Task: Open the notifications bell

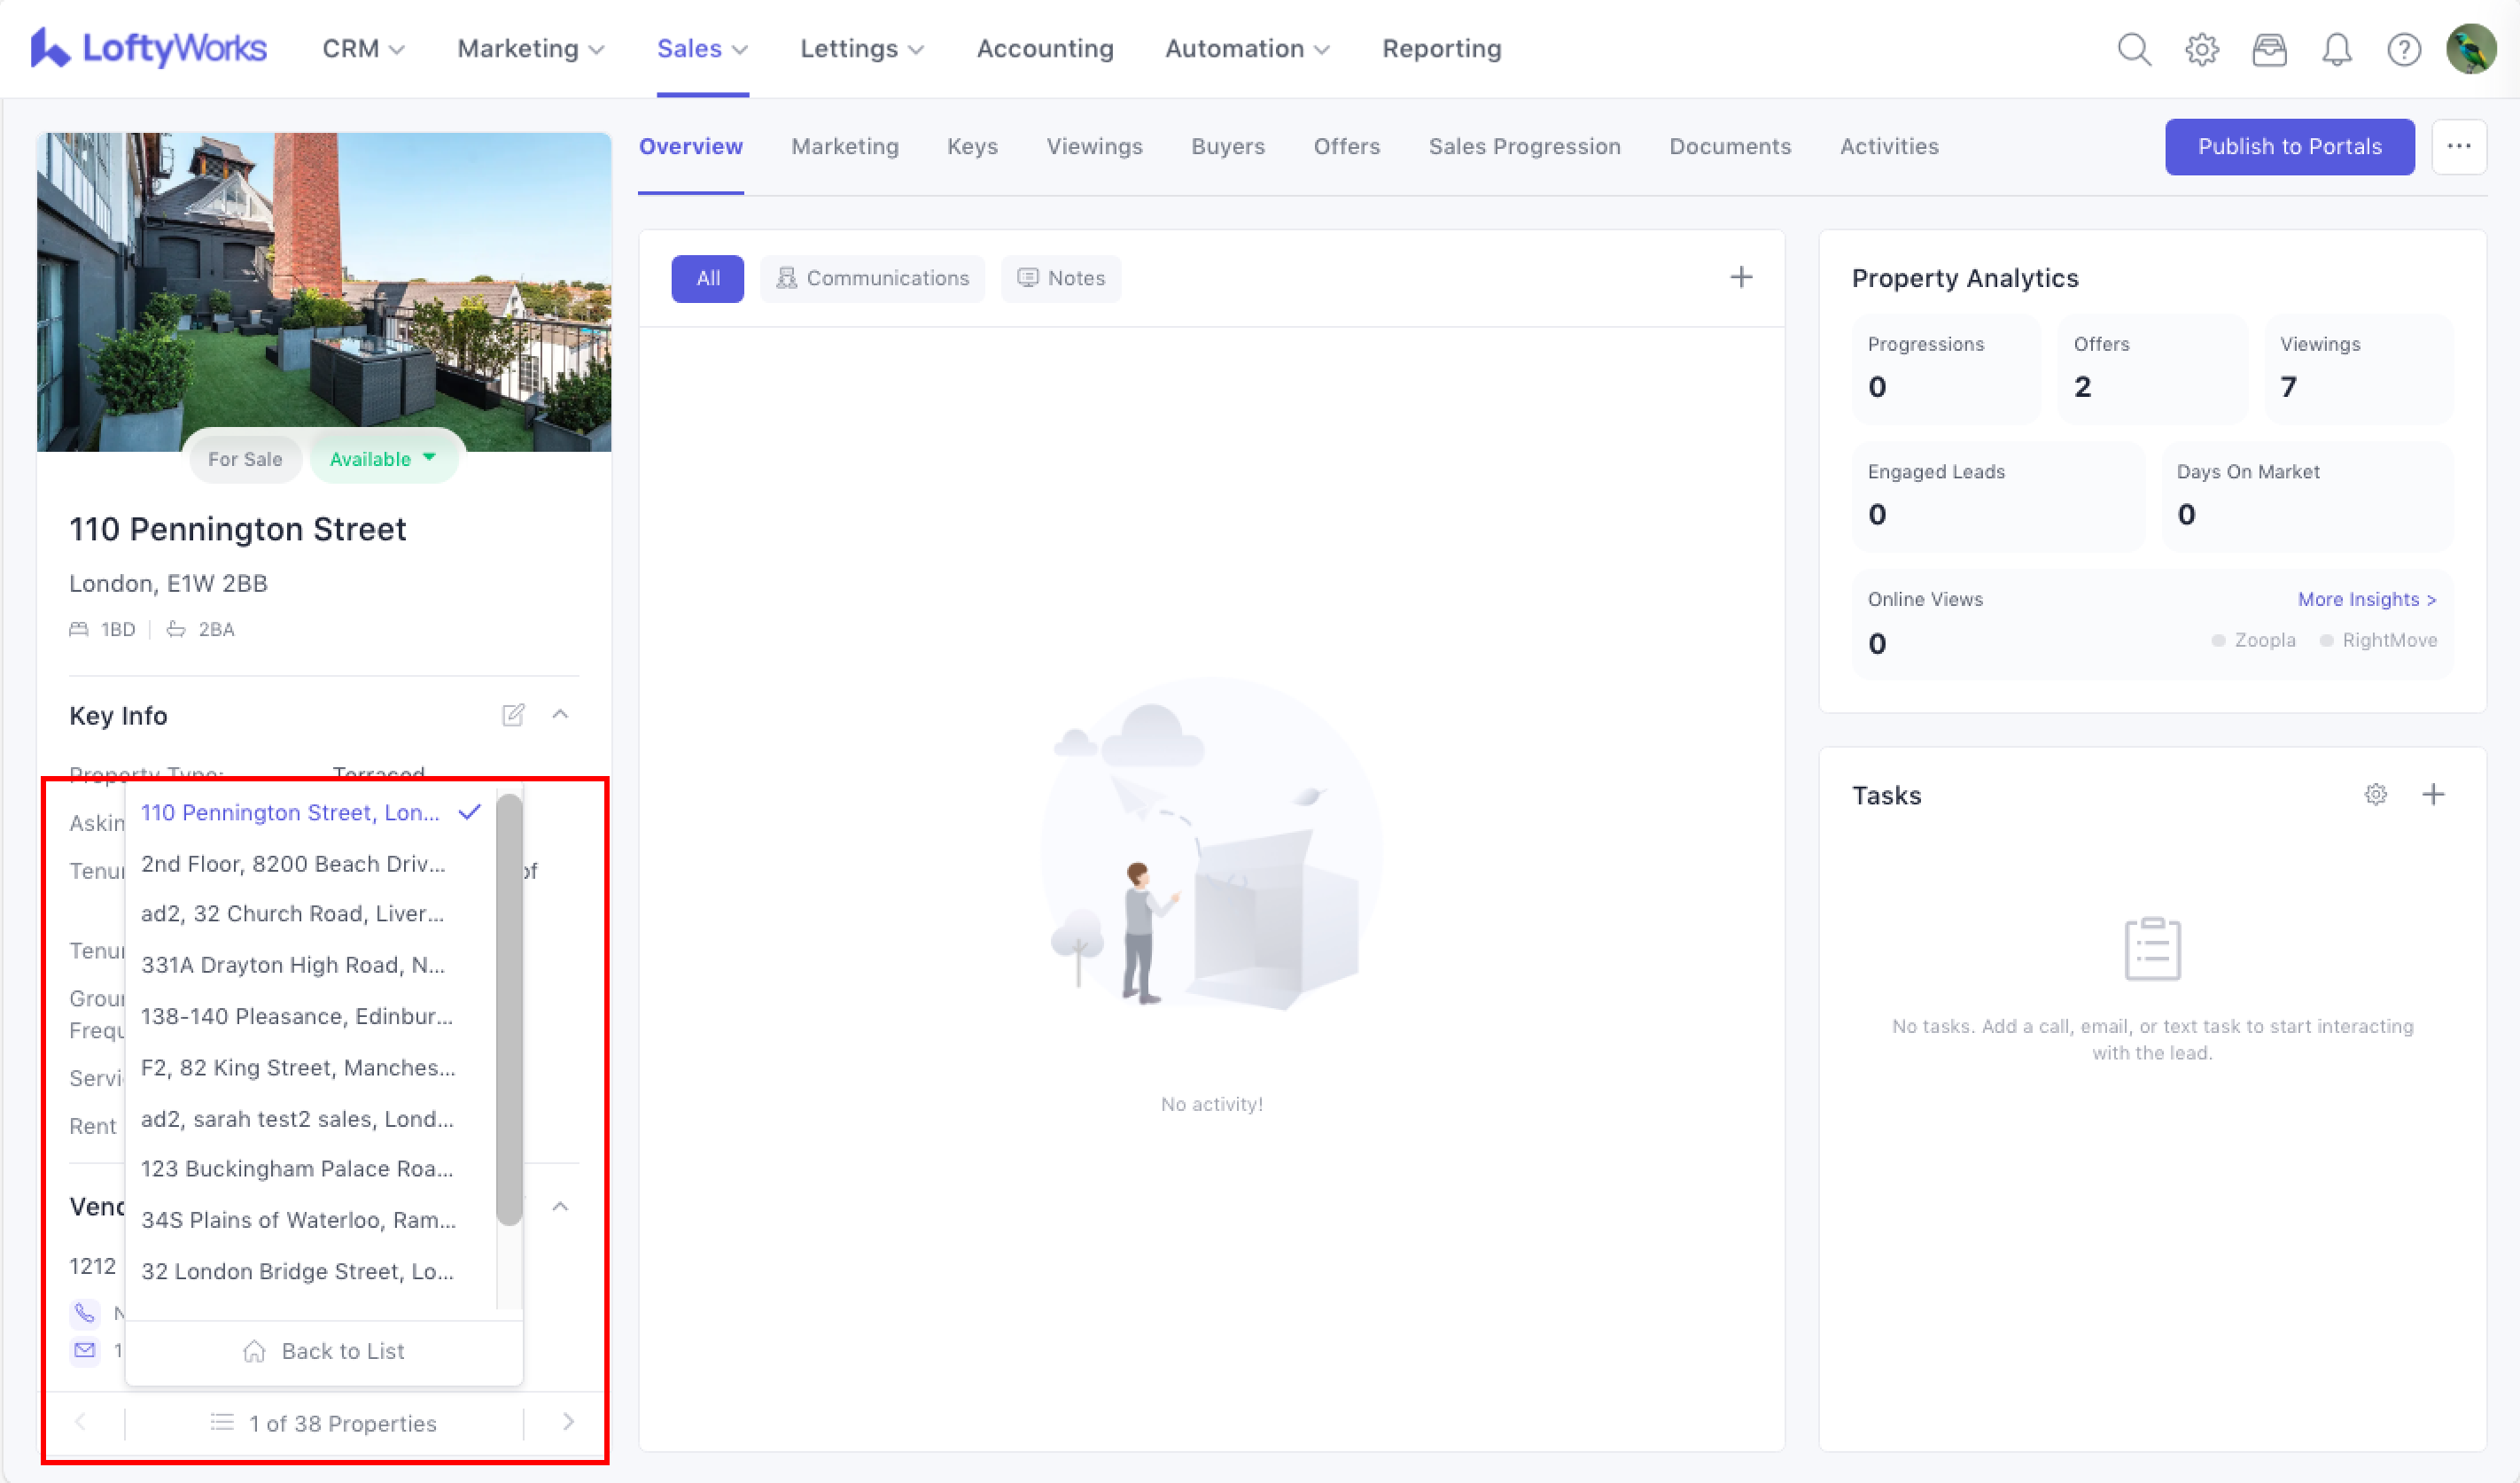Action: click(2336, 49)
